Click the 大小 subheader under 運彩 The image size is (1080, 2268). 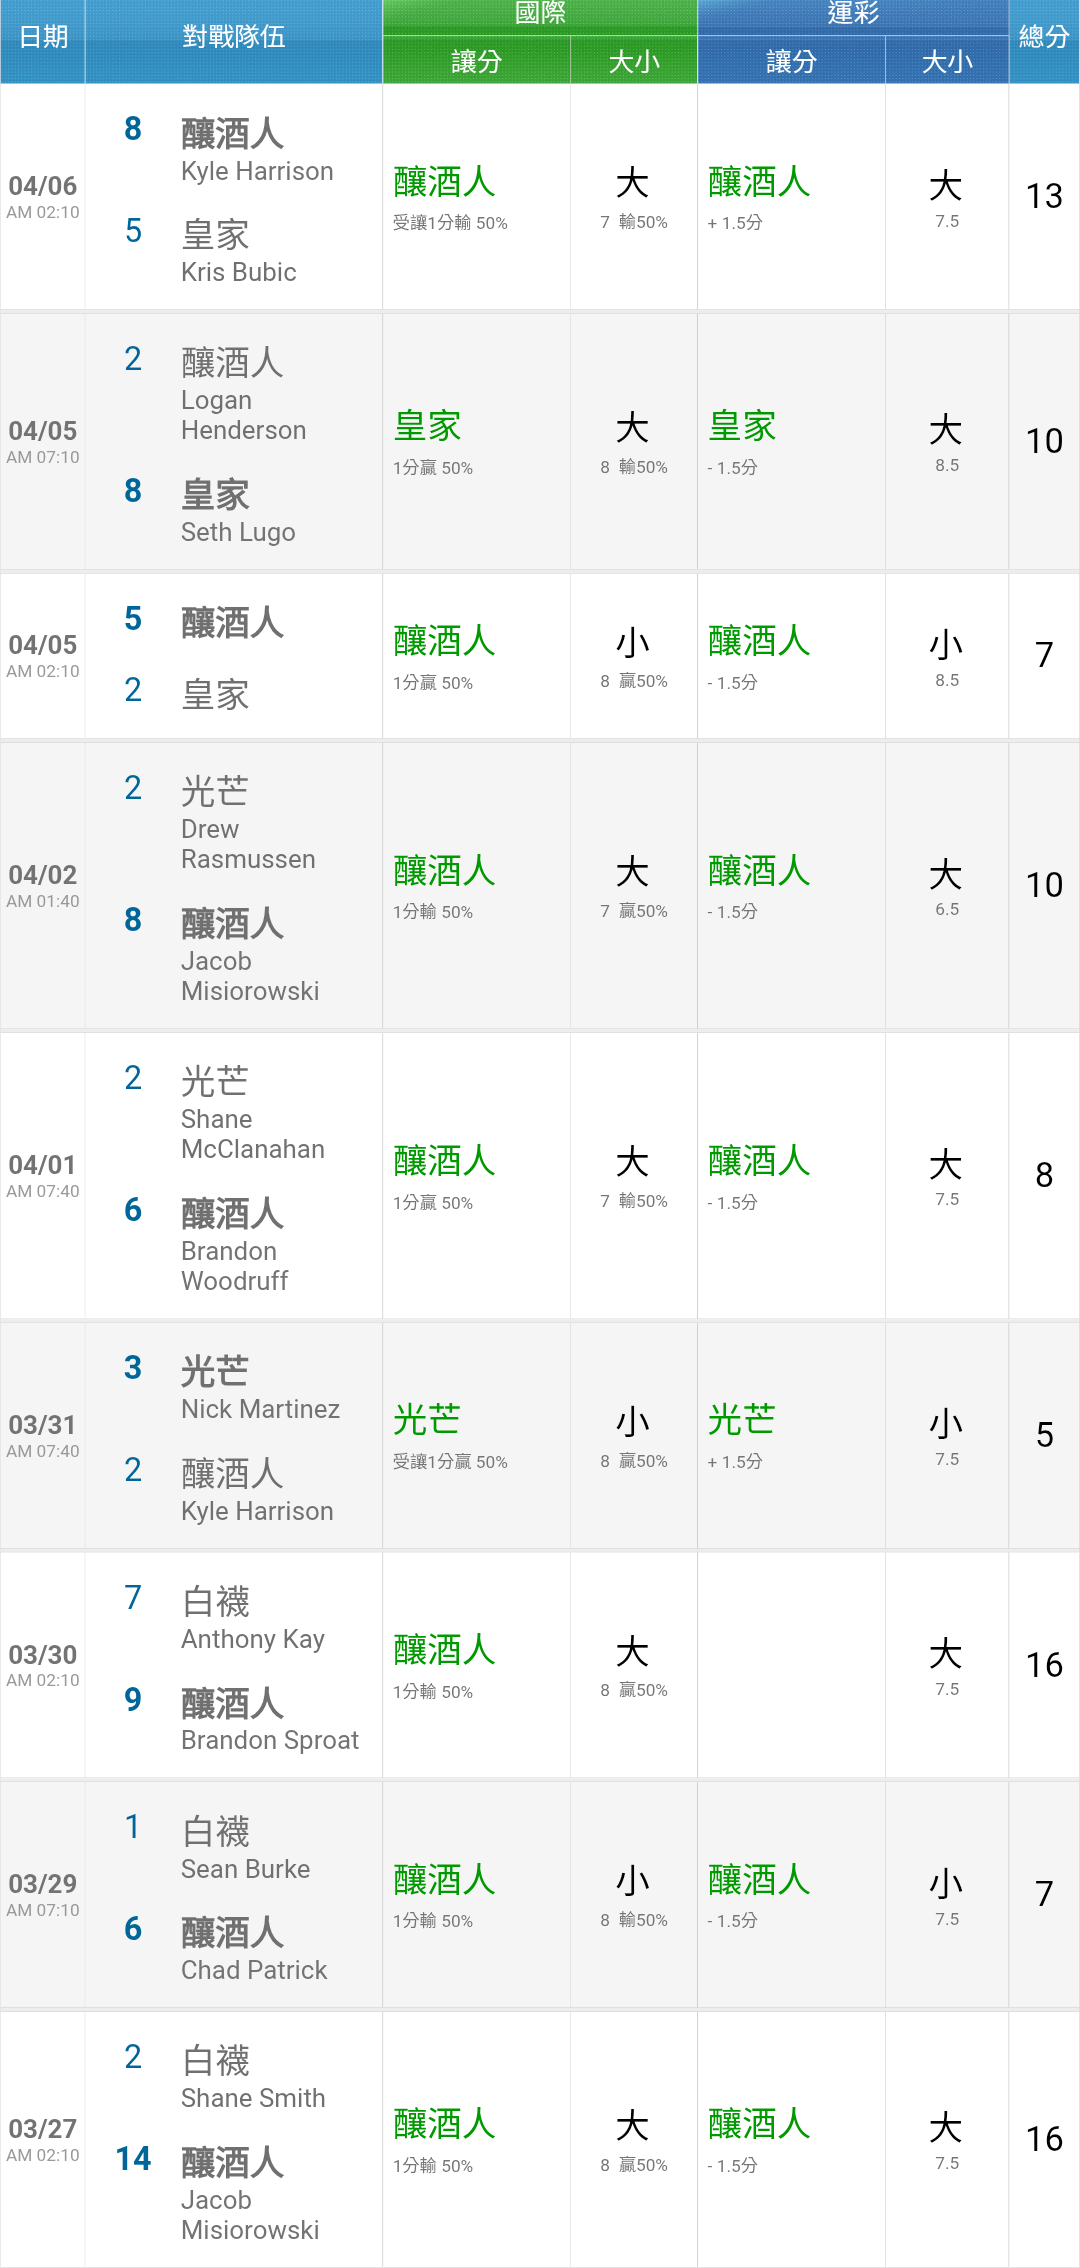[x=947, y=62]
